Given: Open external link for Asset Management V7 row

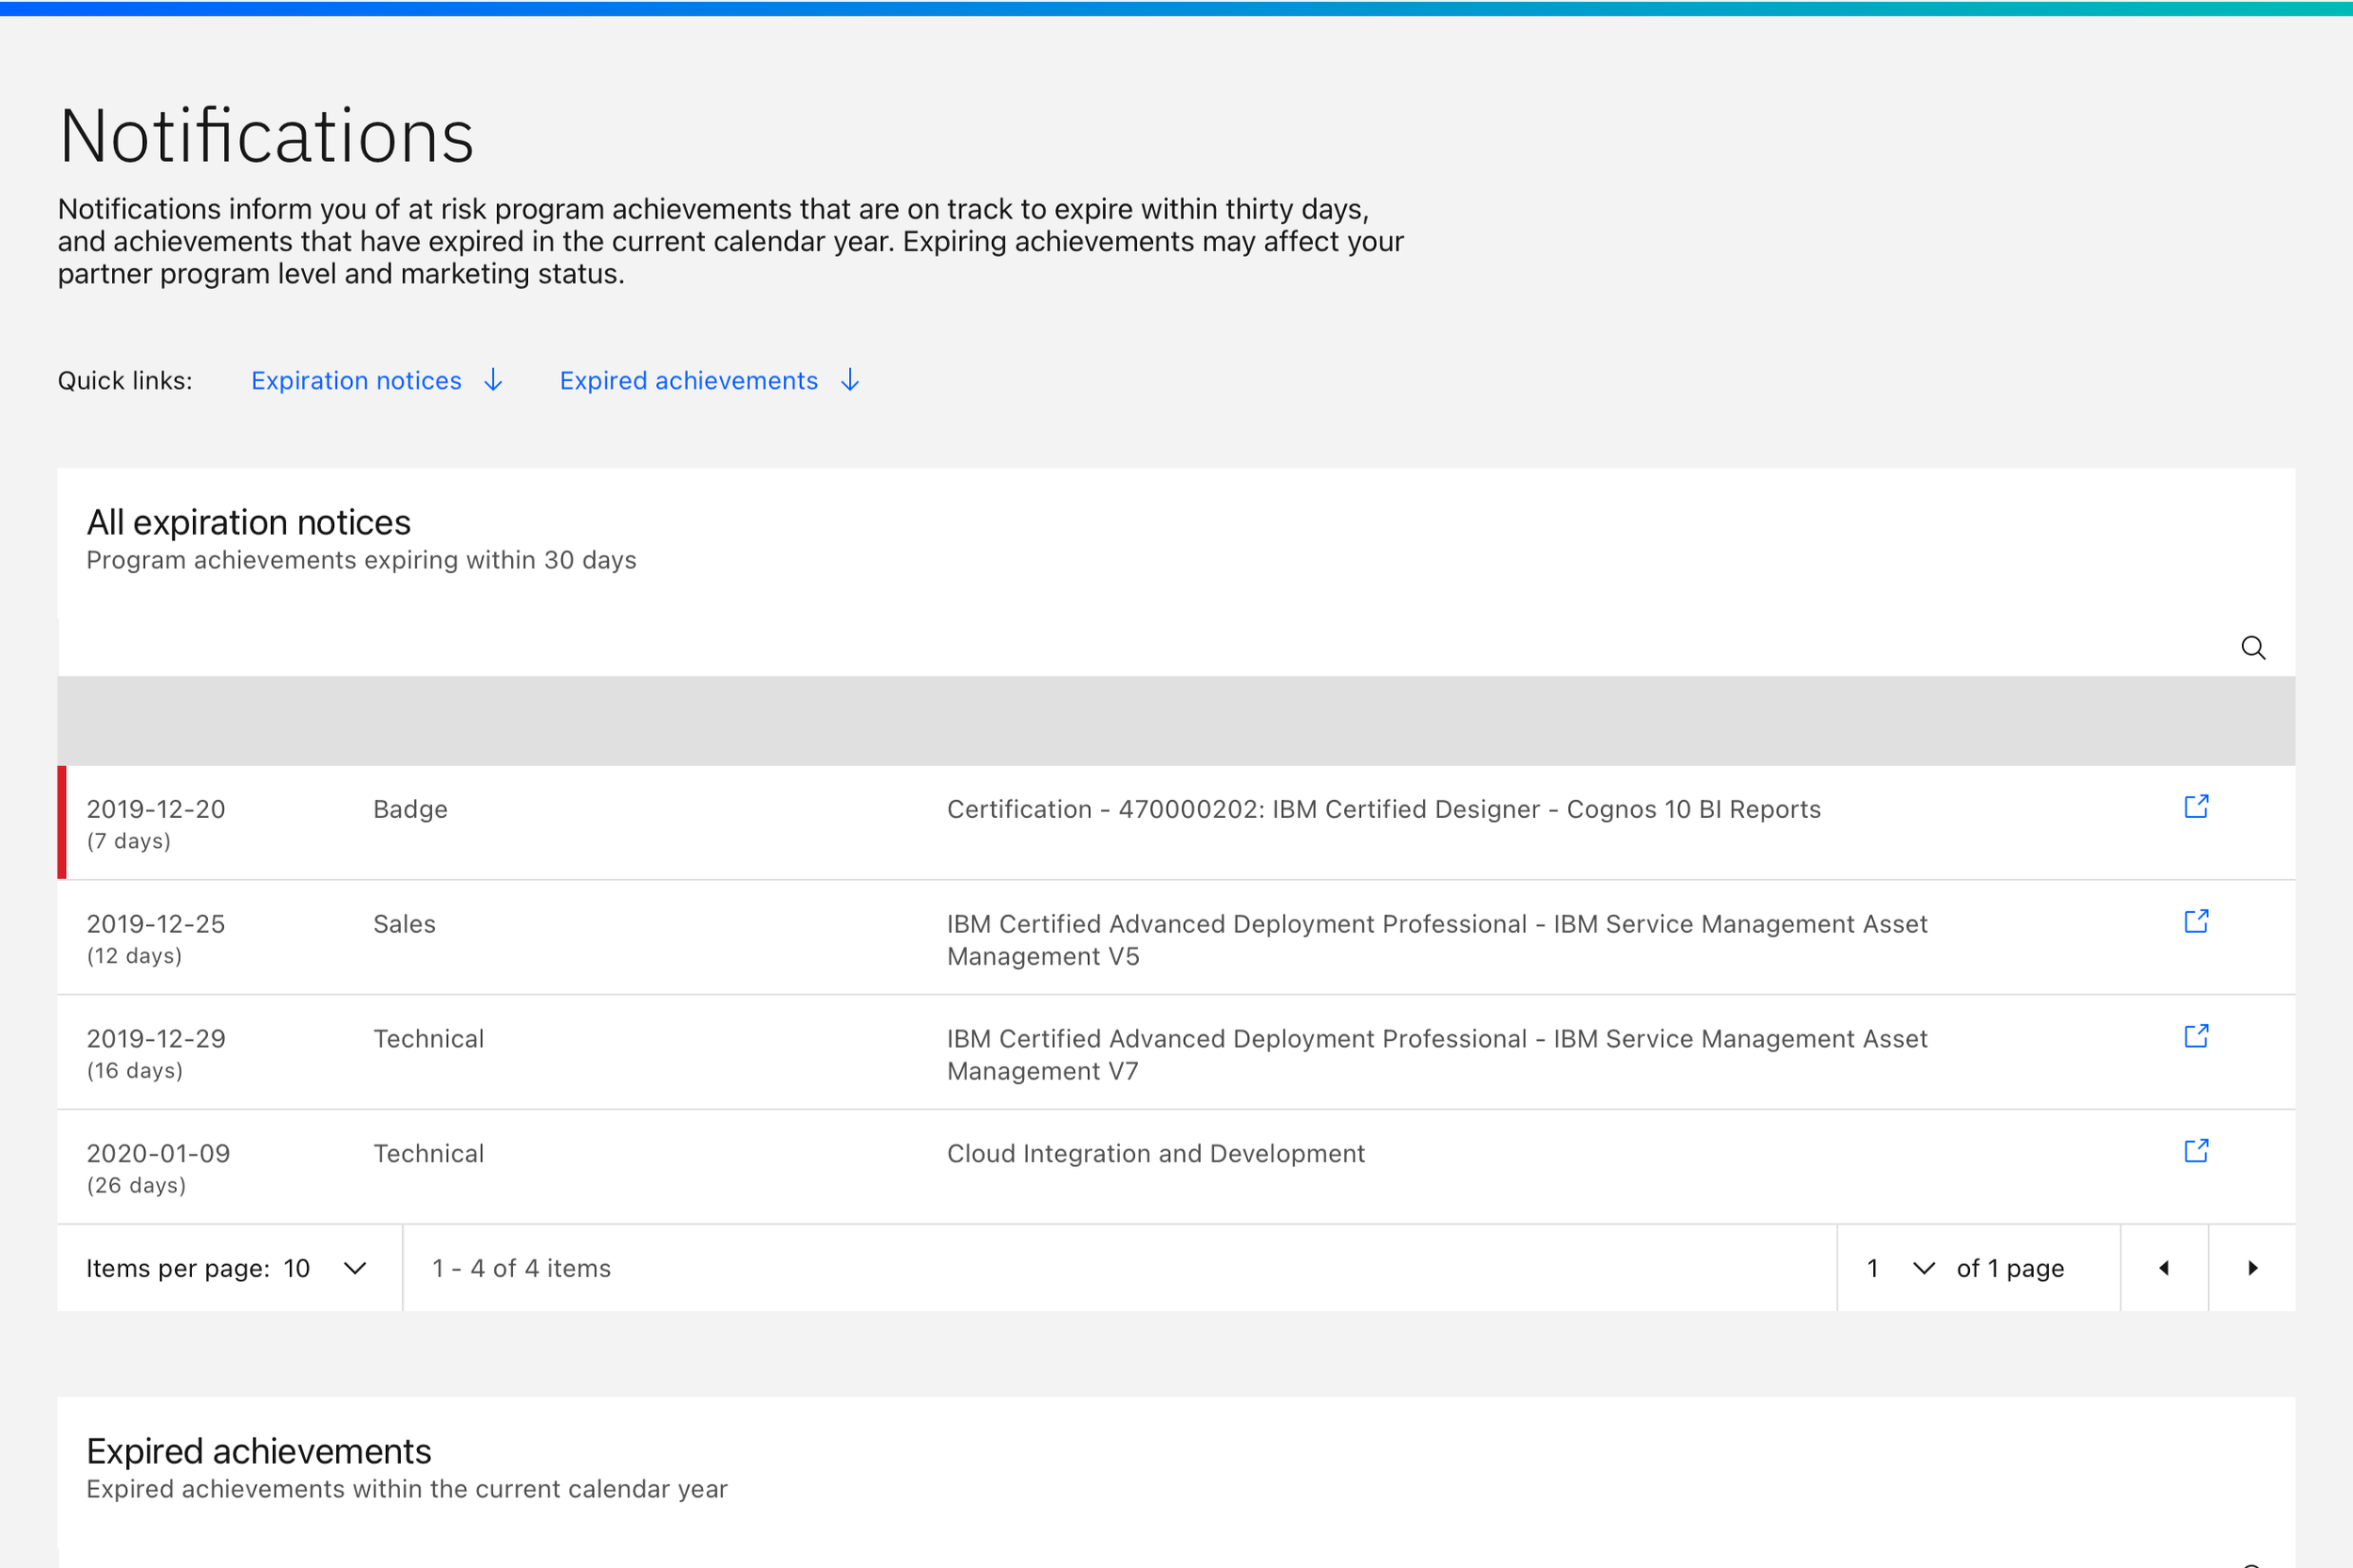Looking at the screenshot, I should tap(2196, 1037).
